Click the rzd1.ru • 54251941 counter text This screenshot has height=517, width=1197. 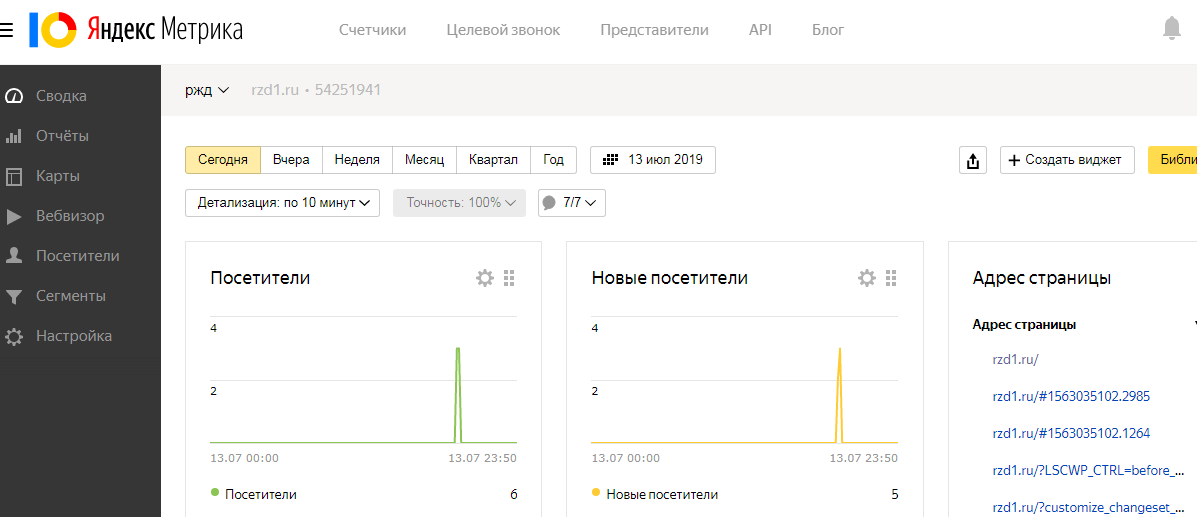click(x=316, y=90)
